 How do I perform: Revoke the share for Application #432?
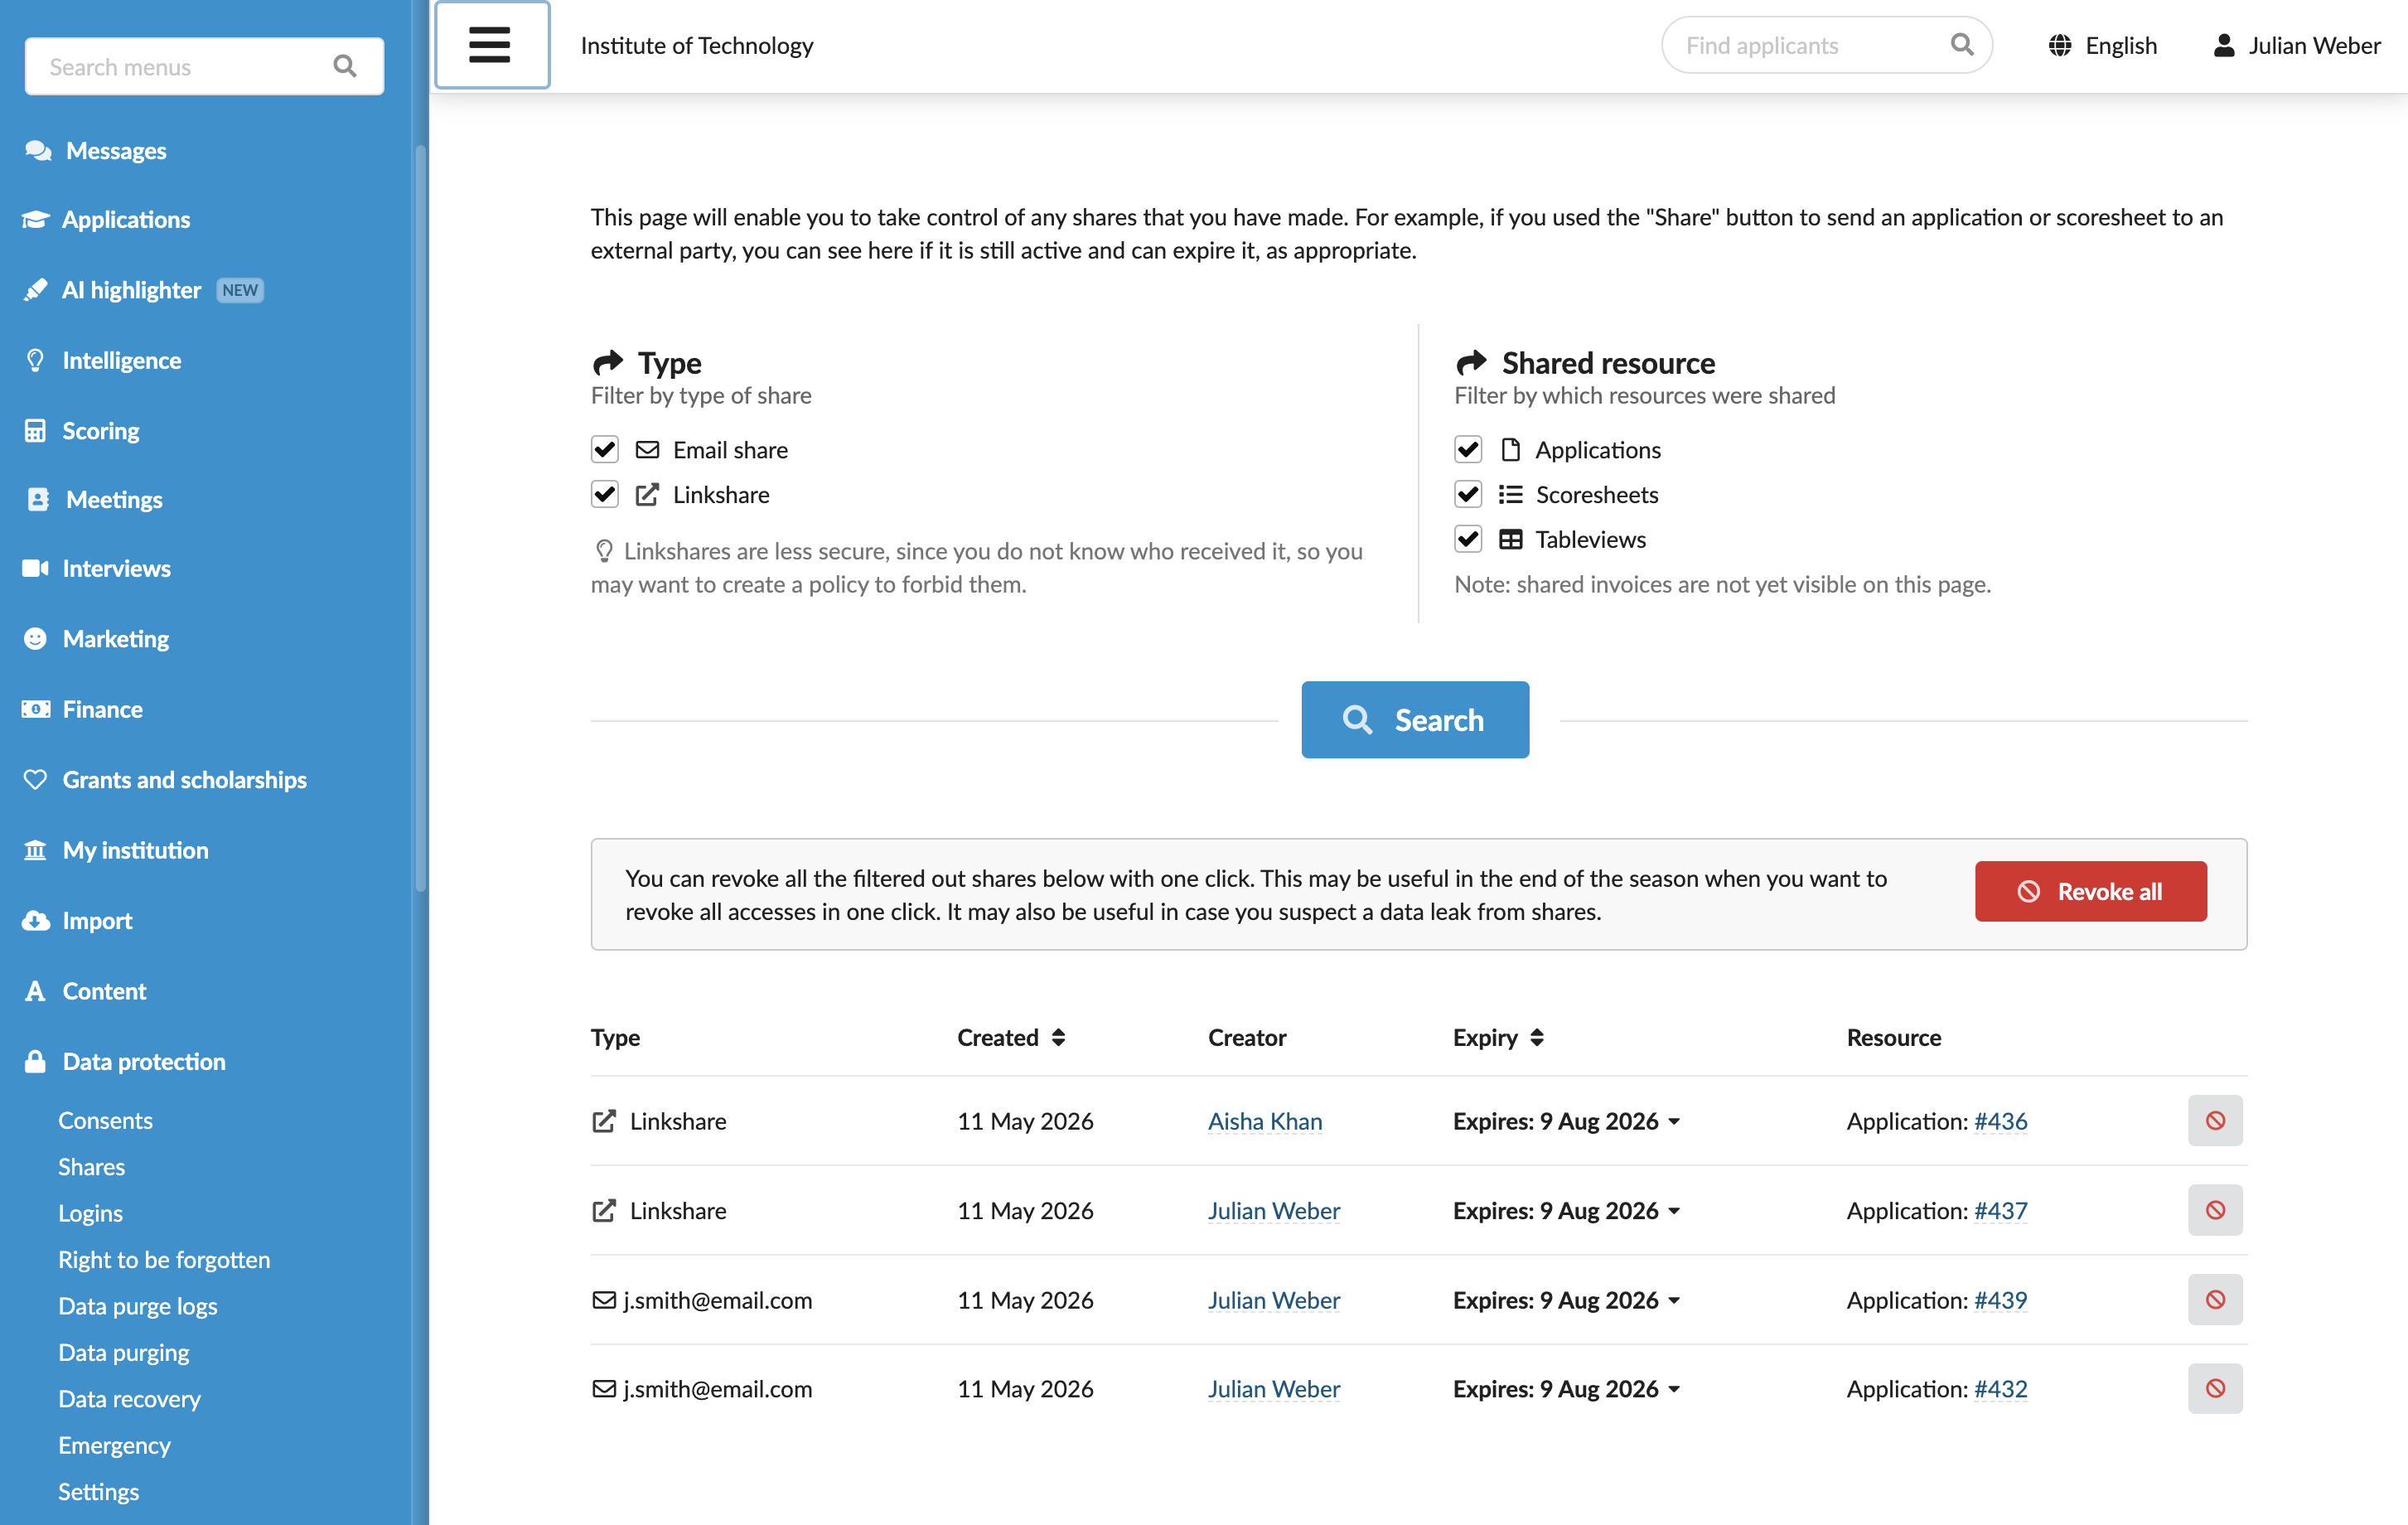2215,1389
